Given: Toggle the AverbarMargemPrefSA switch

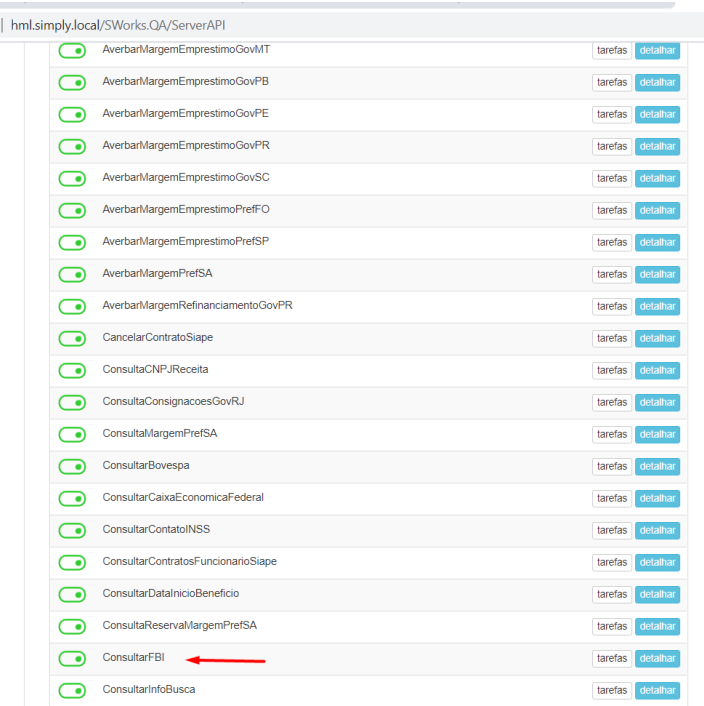Looking at the screenshot, I should tap(72, 275).
